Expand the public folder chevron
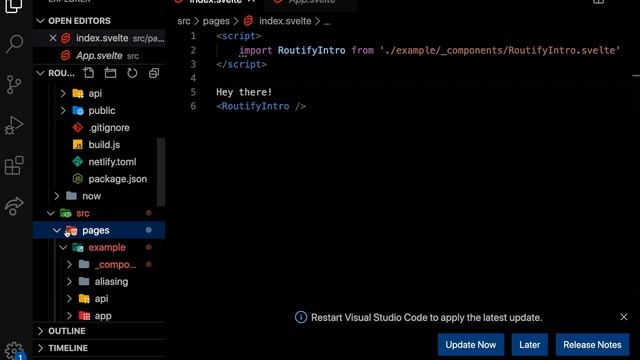This screenshot has width=640, height=360. click(x=63, y=111)
